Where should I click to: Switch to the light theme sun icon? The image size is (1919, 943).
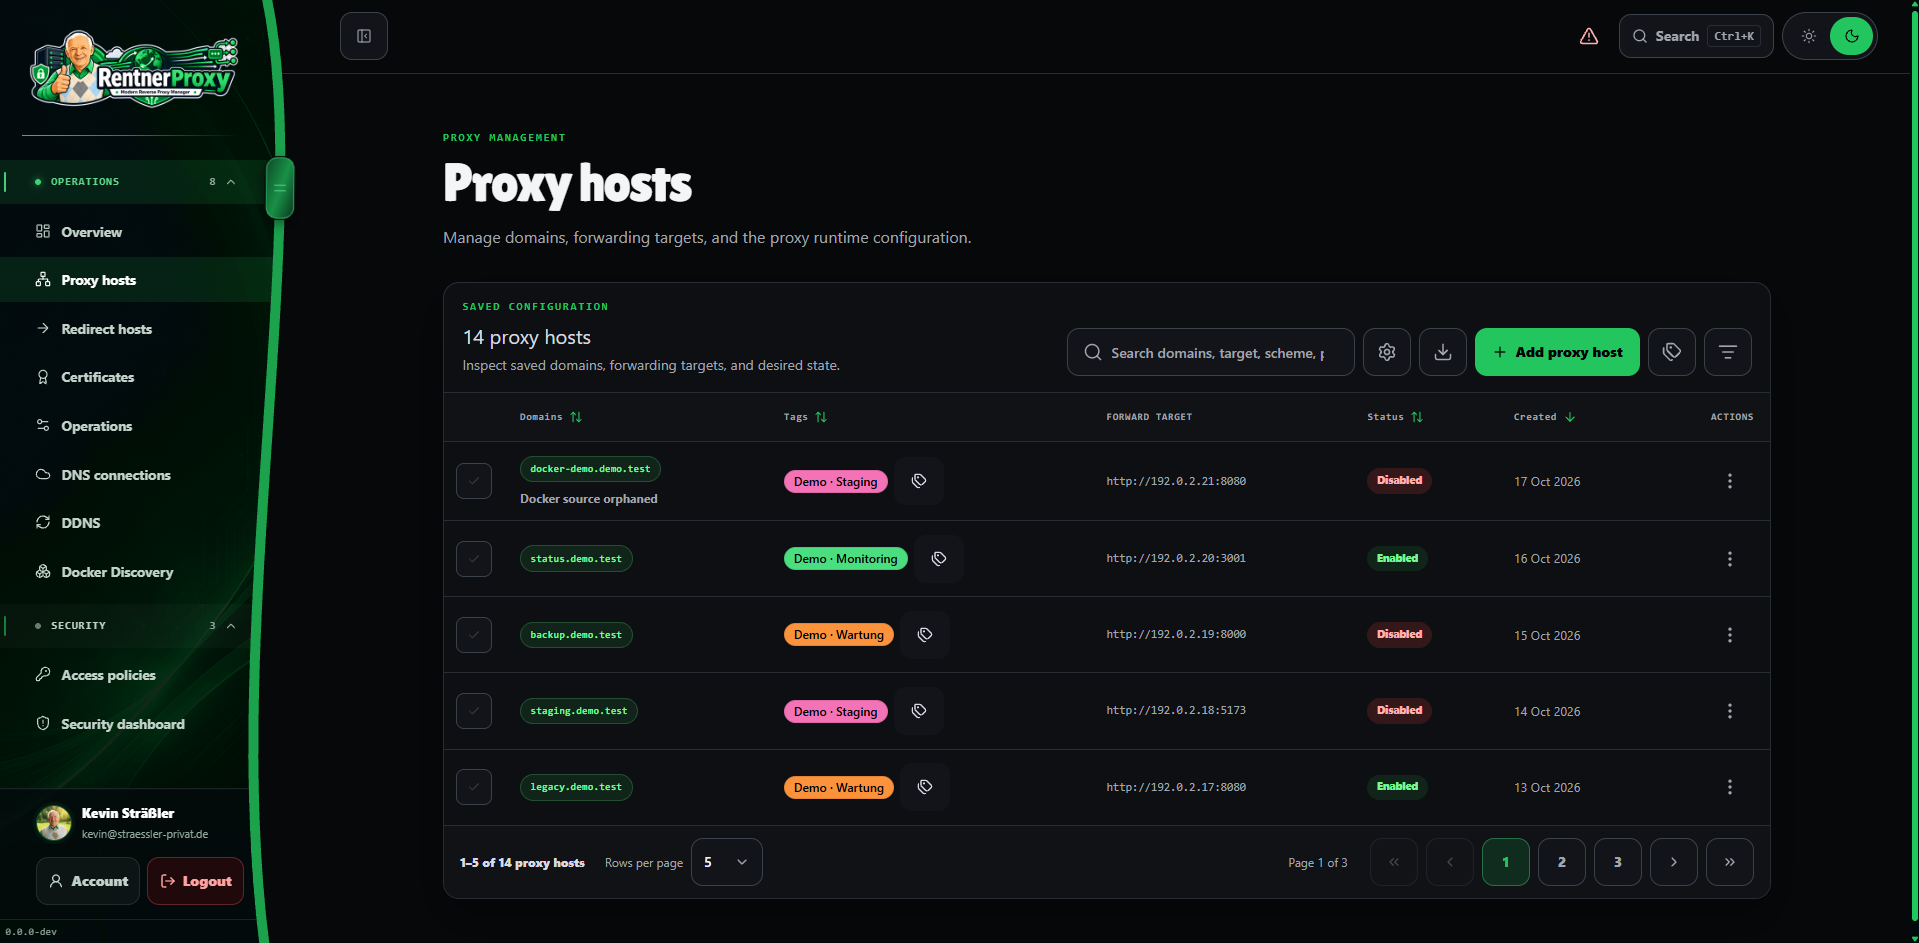[1809, 36]
